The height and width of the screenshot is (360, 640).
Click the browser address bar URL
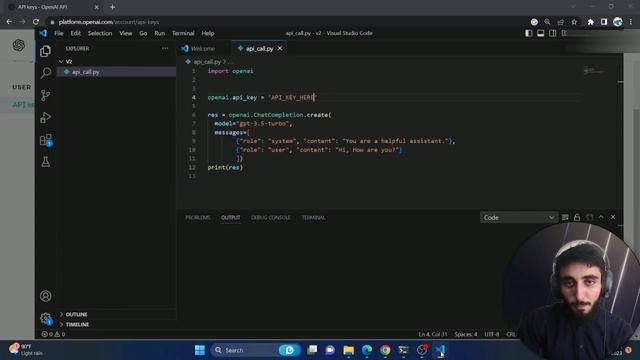(x=109, y=22)
